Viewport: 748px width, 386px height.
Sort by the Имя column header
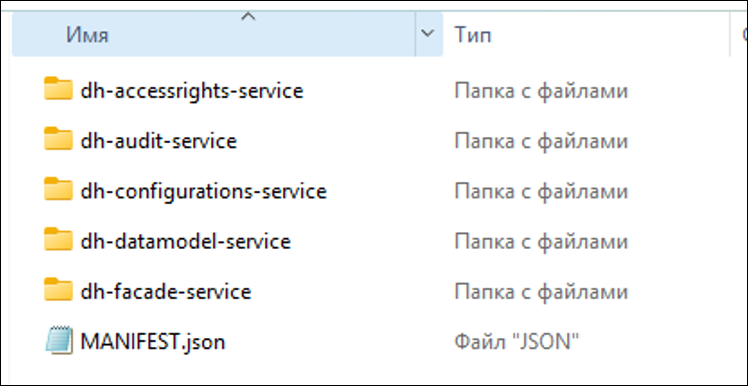pos(214,34)
